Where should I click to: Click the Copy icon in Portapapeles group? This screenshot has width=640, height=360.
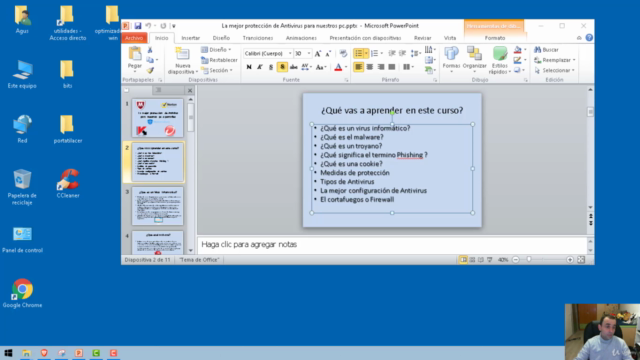point(150,60)
